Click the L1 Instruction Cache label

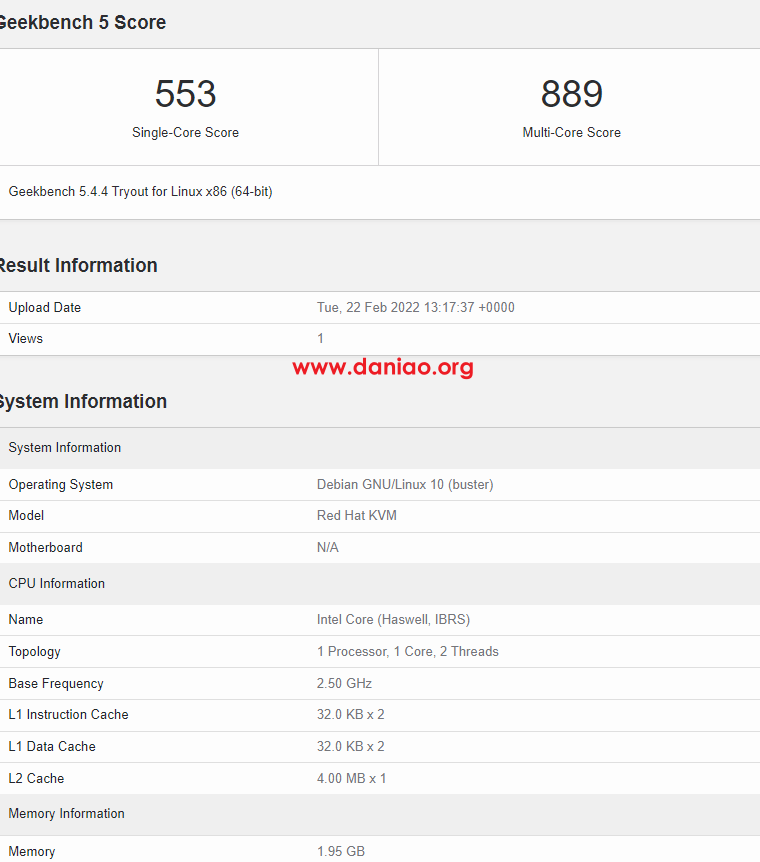coord(68,715)
